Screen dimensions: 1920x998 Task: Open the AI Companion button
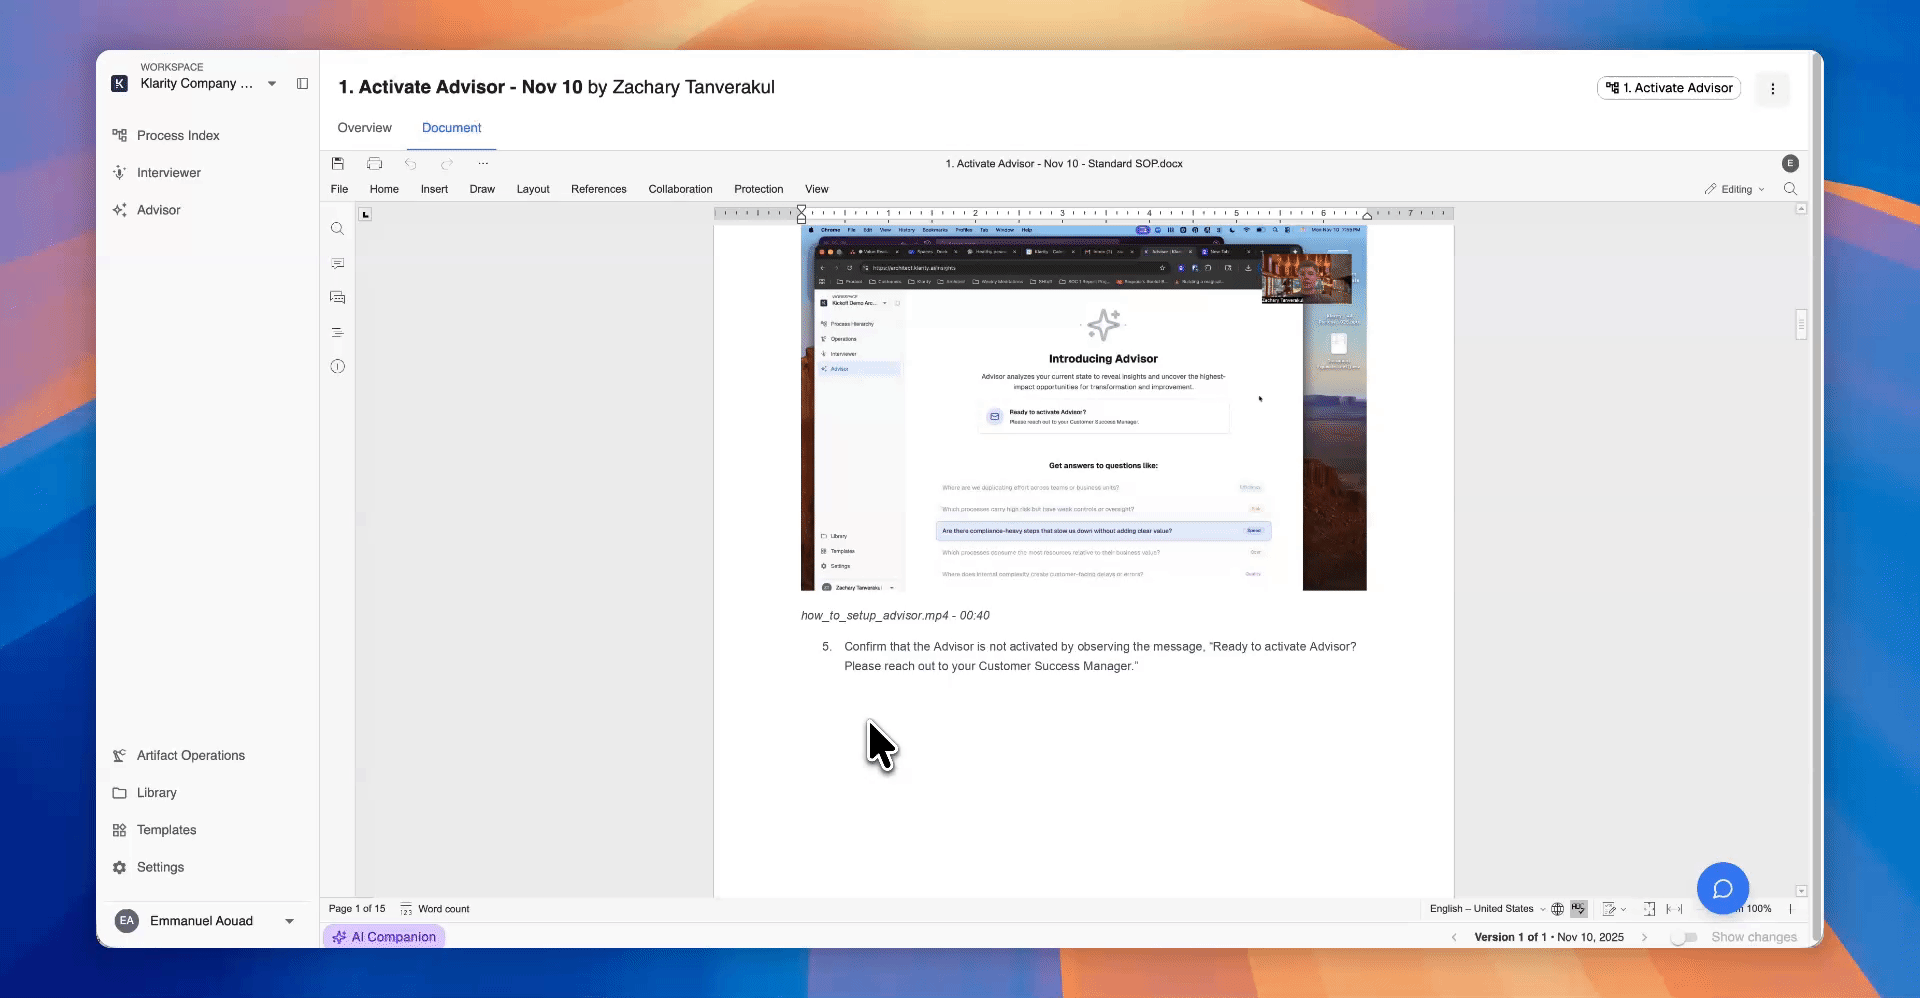(384, 937)
